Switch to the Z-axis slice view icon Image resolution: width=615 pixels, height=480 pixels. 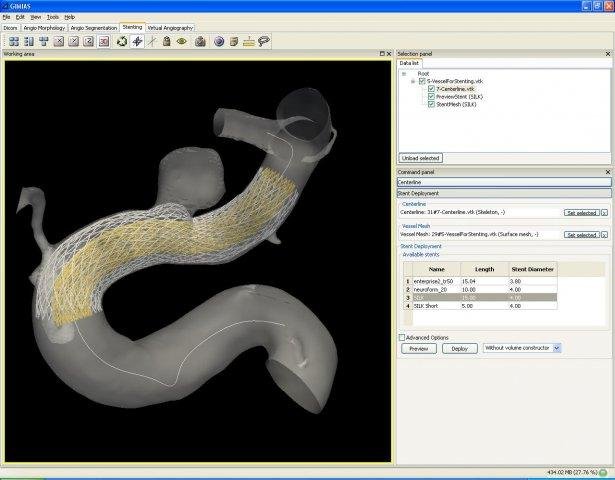coord(89,41)
